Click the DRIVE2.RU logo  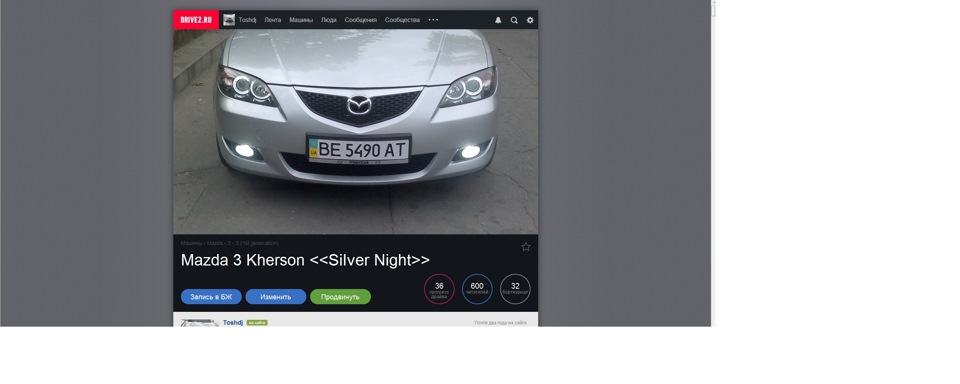(196, 20)
